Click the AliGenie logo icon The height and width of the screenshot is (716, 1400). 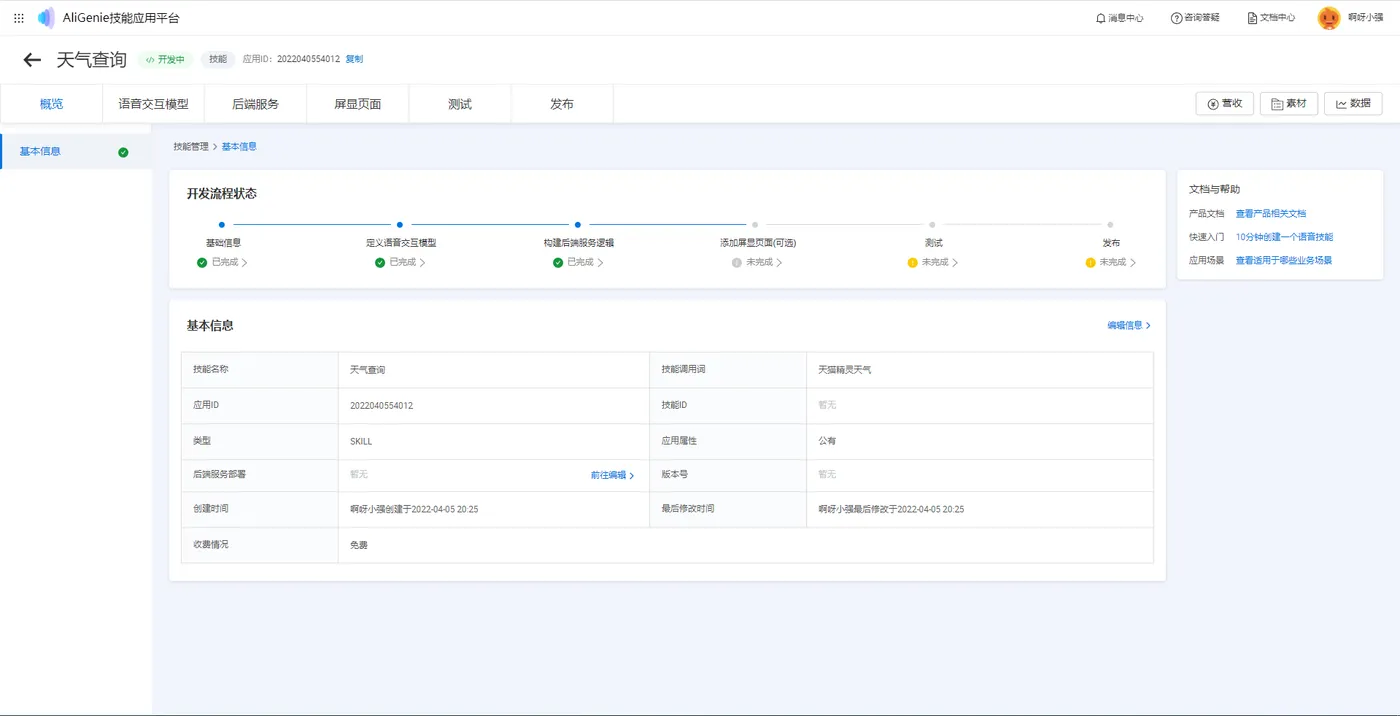click(x=46, y=18)
